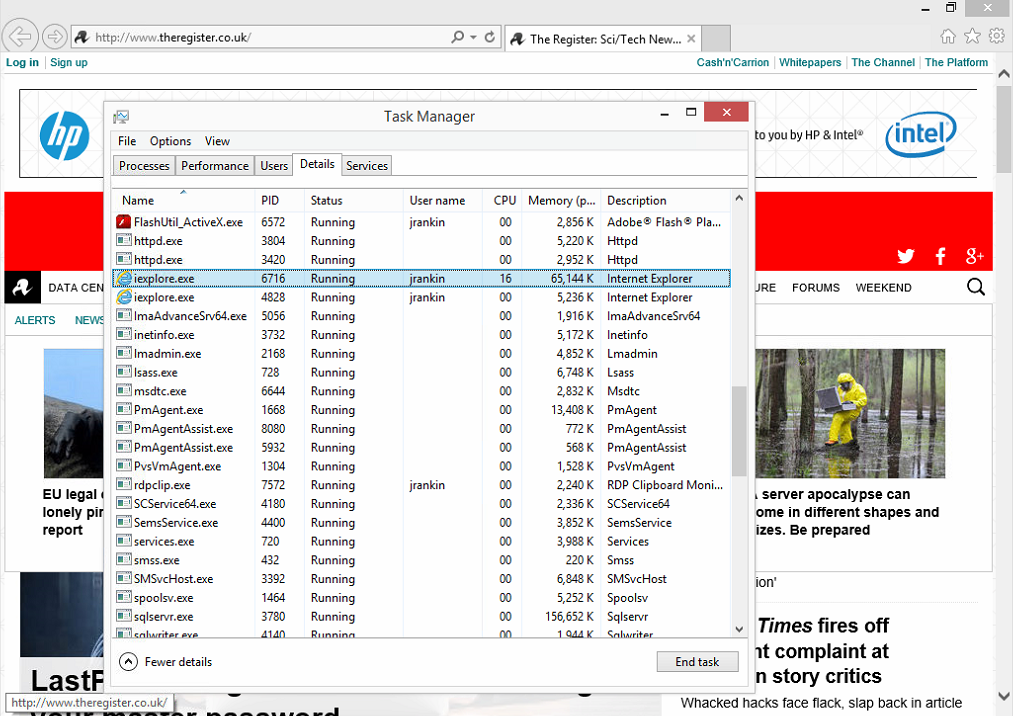Switch to the Performance tab

click(214, 166)
